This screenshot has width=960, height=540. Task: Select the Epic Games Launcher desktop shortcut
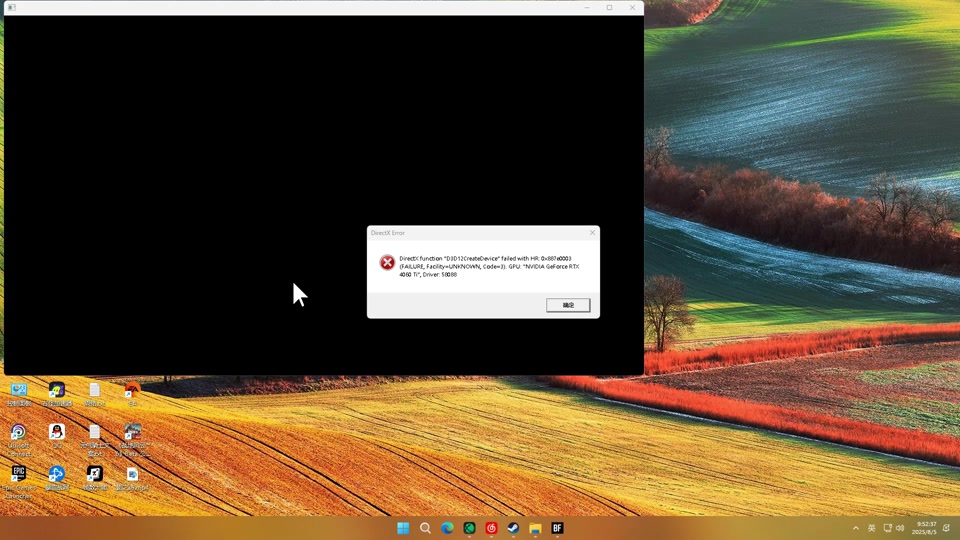tap(18, 475)
